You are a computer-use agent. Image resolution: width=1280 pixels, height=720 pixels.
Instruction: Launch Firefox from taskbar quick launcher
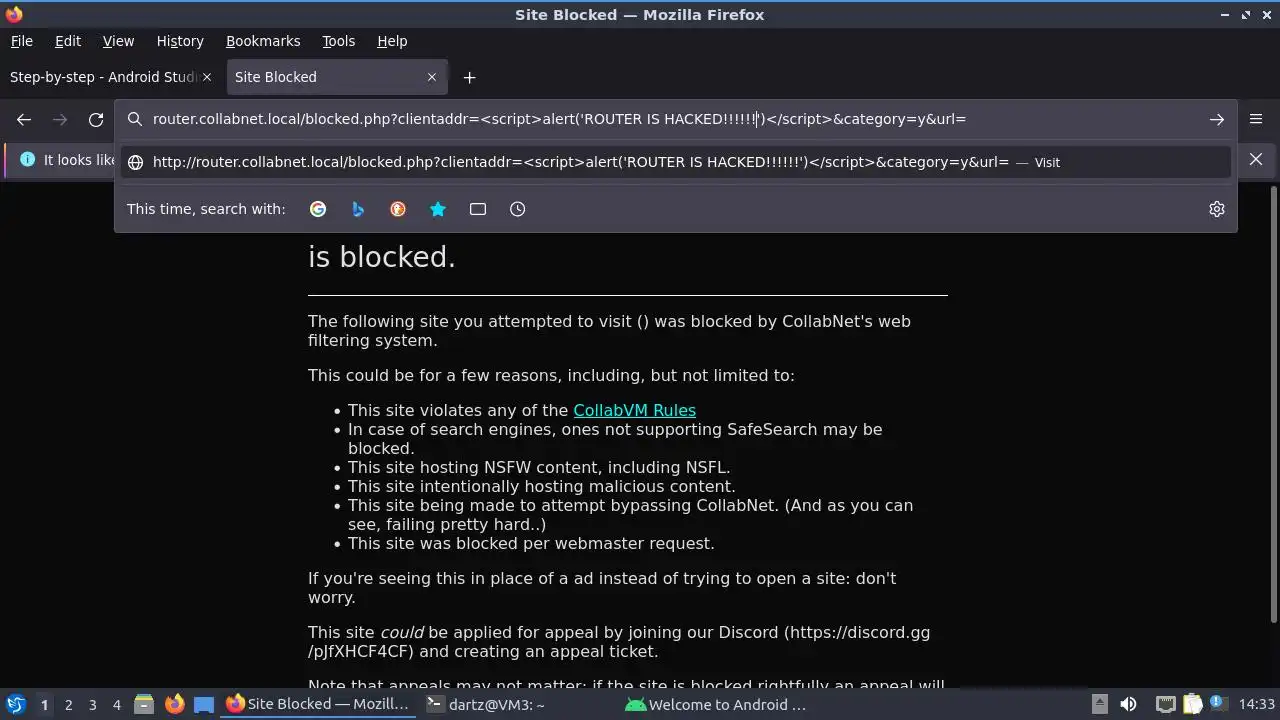coord(174,704)
